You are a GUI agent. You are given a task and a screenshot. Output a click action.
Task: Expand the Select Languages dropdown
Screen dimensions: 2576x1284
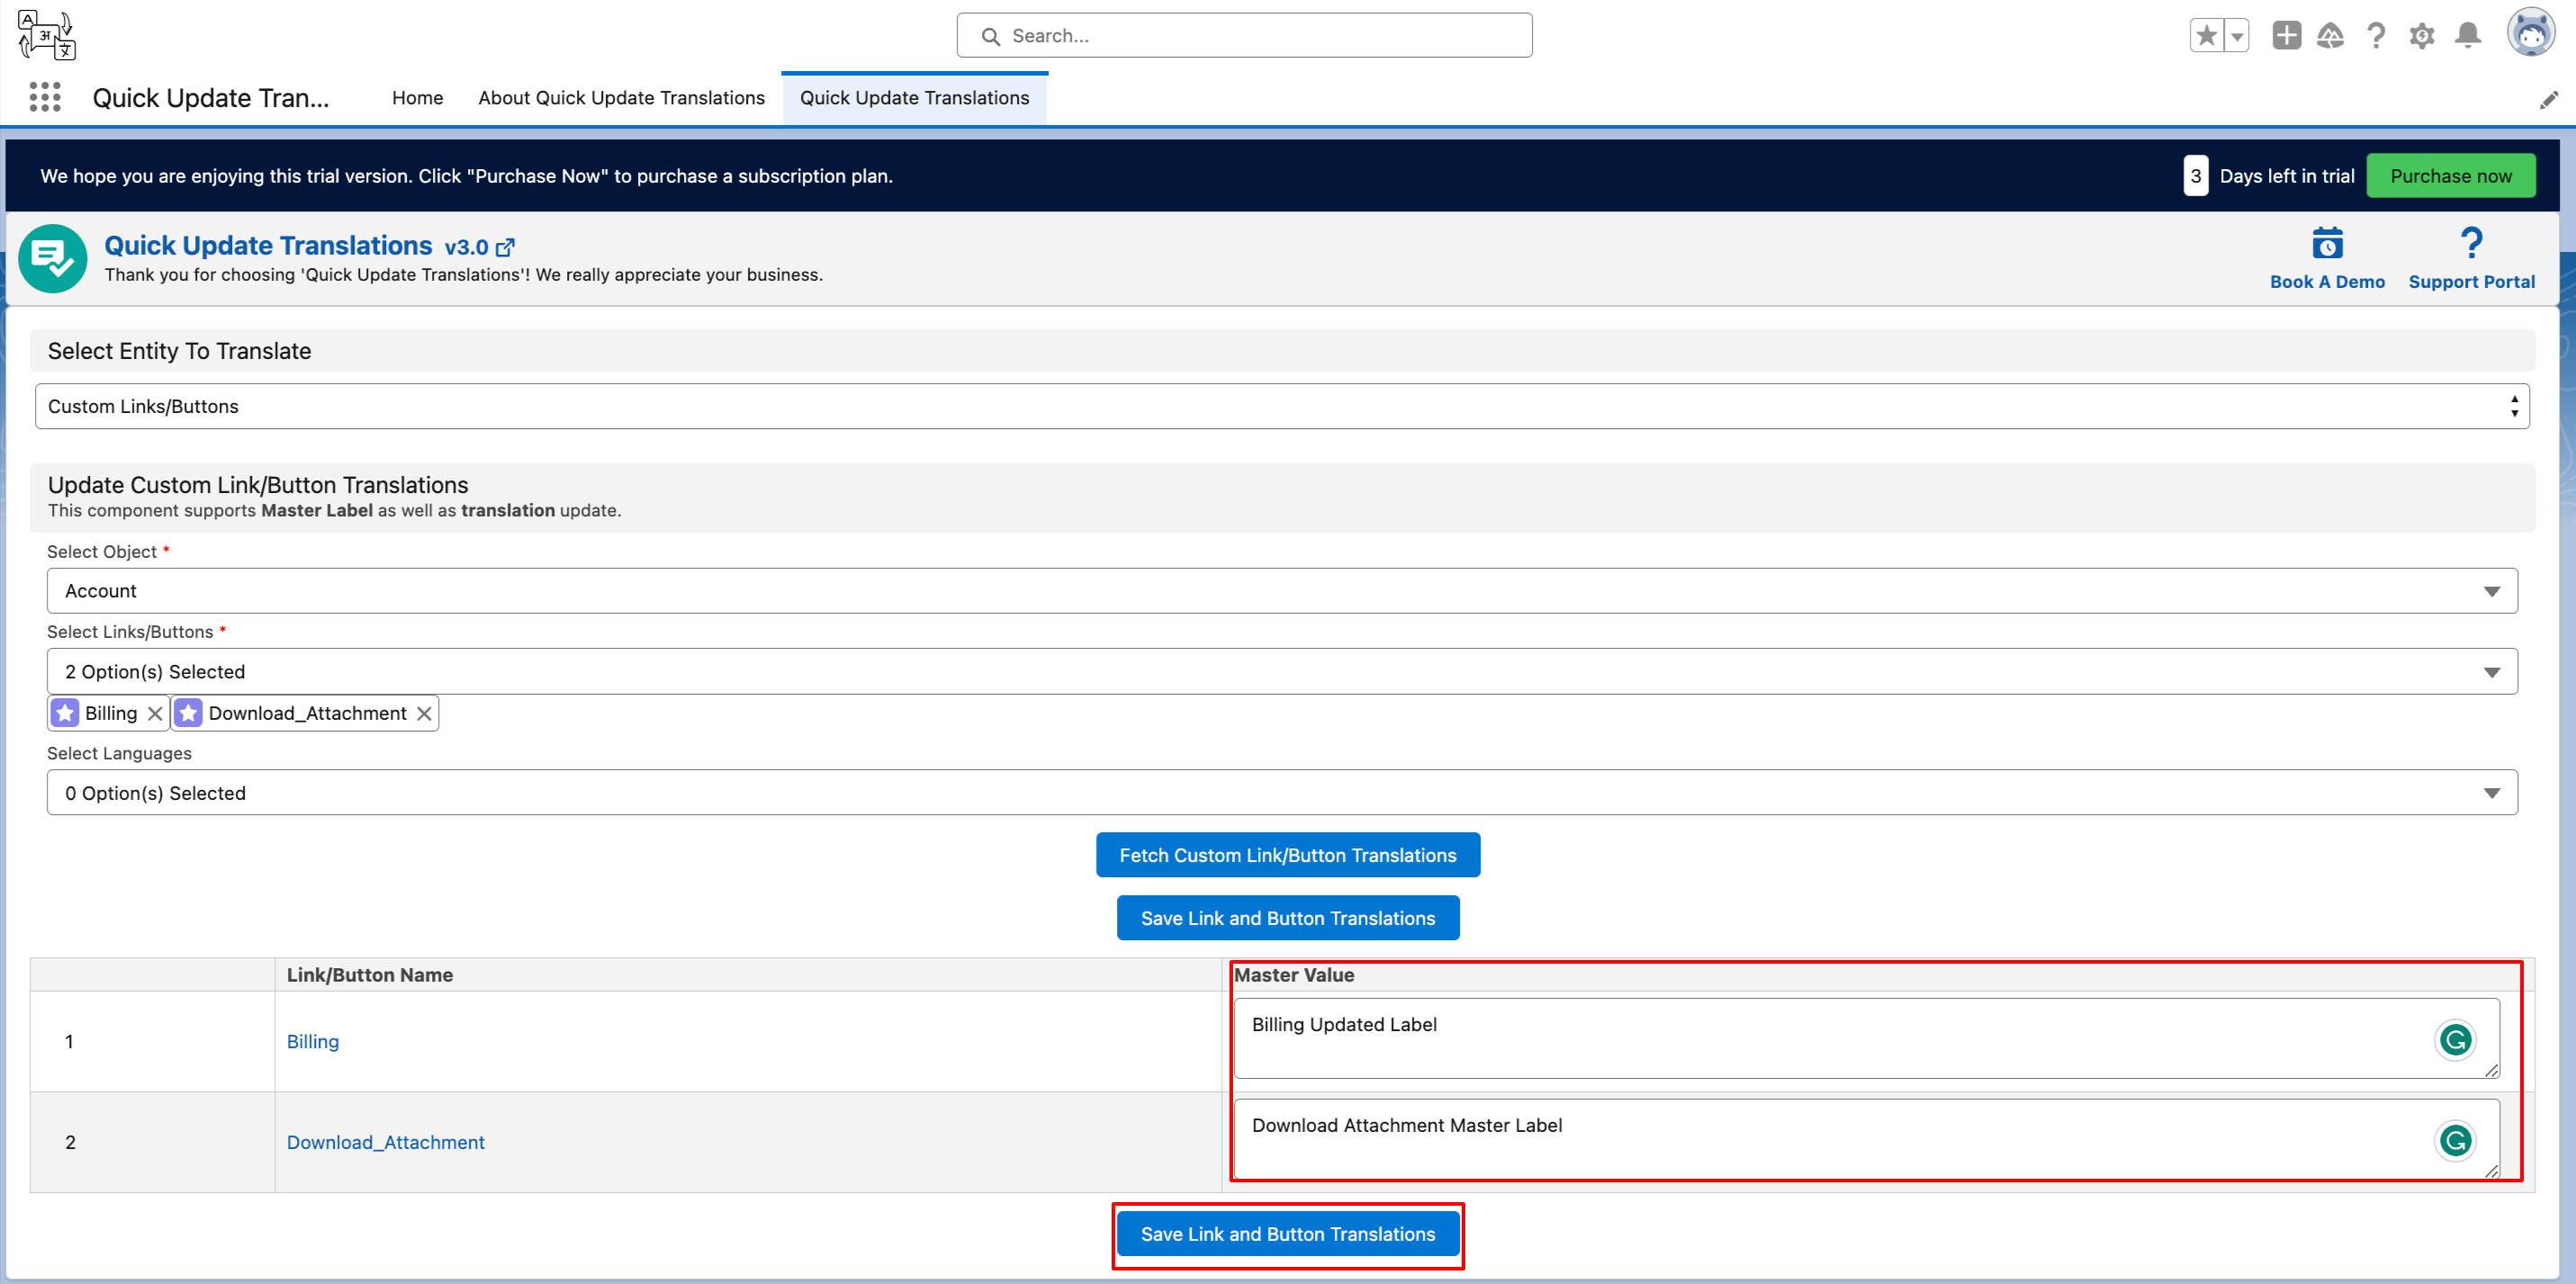point(1282,793)
